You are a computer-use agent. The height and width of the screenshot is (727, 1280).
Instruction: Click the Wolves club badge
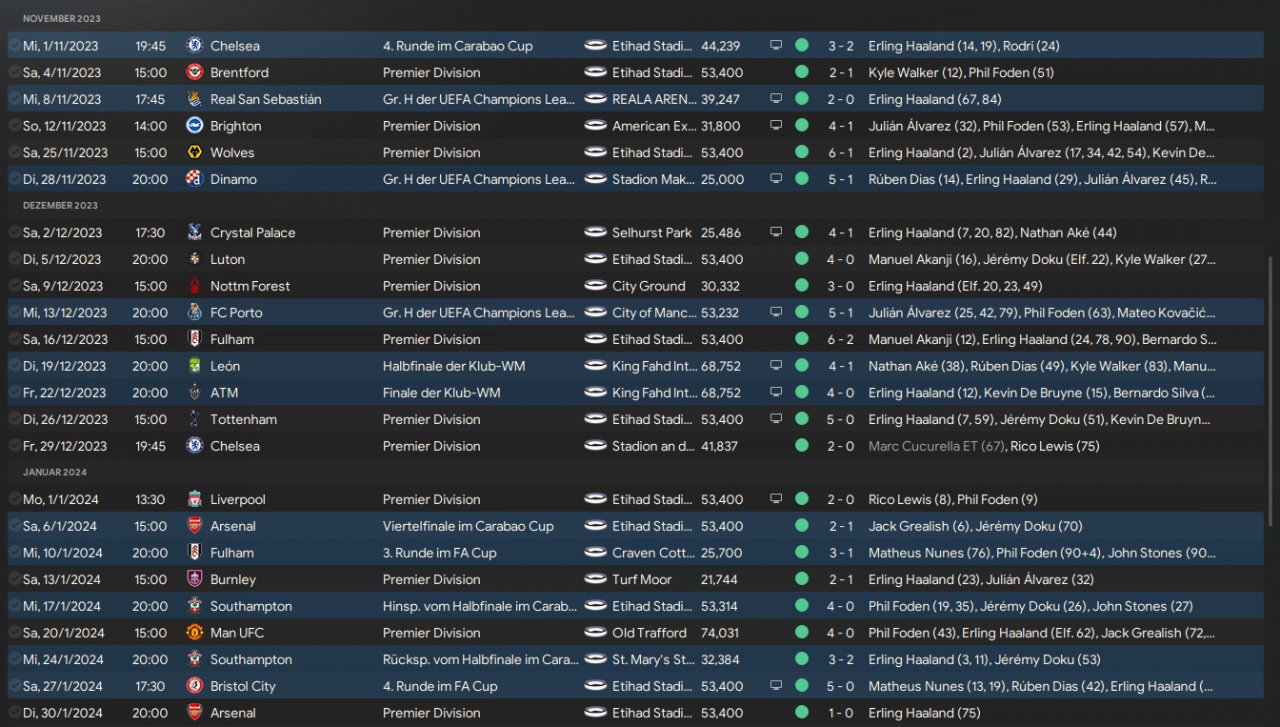click(195, 153)
